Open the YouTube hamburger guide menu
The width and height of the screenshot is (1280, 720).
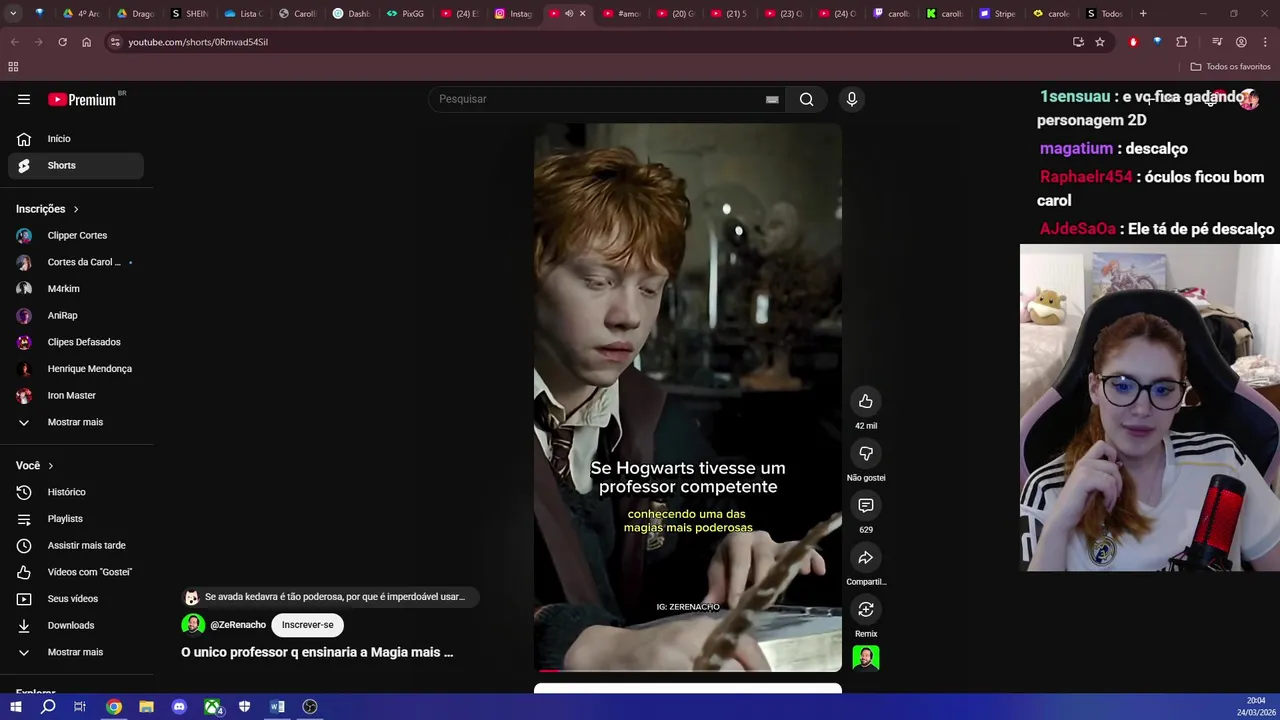click(24, 99)
